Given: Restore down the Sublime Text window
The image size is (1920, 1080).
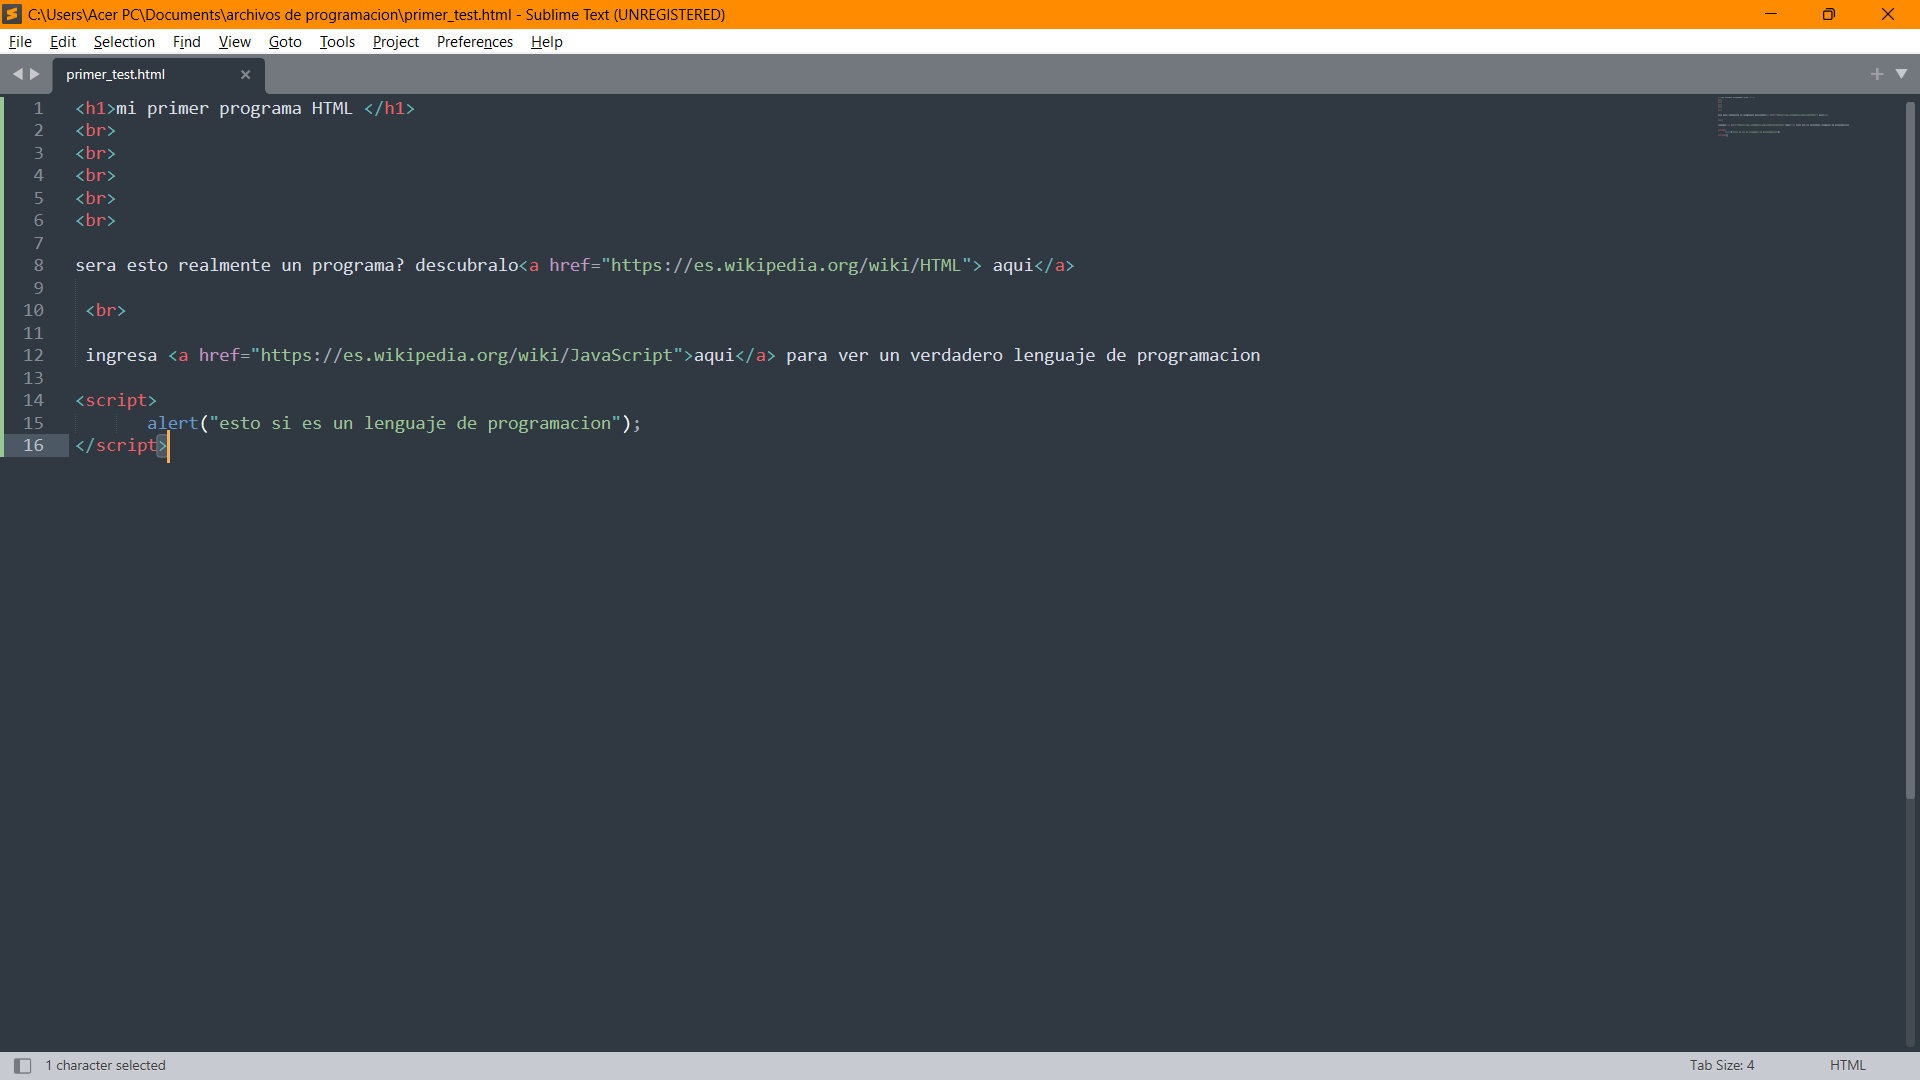Looking at the screenshot, I should [1829, 14].
